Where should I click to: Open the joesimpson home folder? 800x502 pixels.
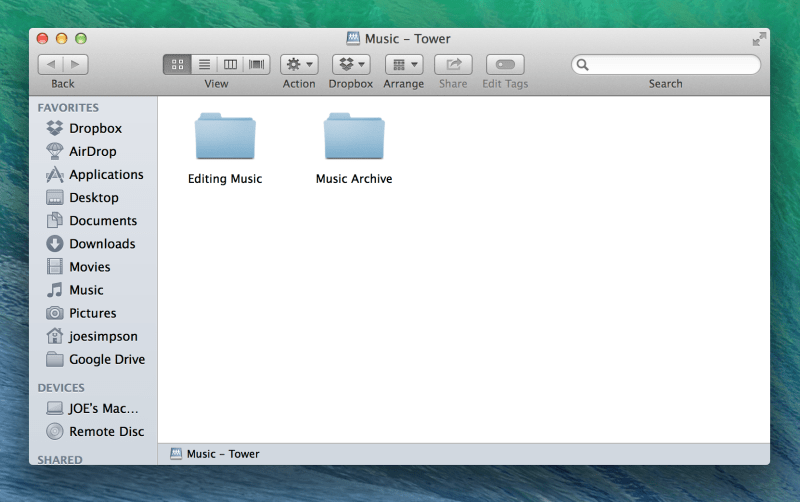point(92,336)
